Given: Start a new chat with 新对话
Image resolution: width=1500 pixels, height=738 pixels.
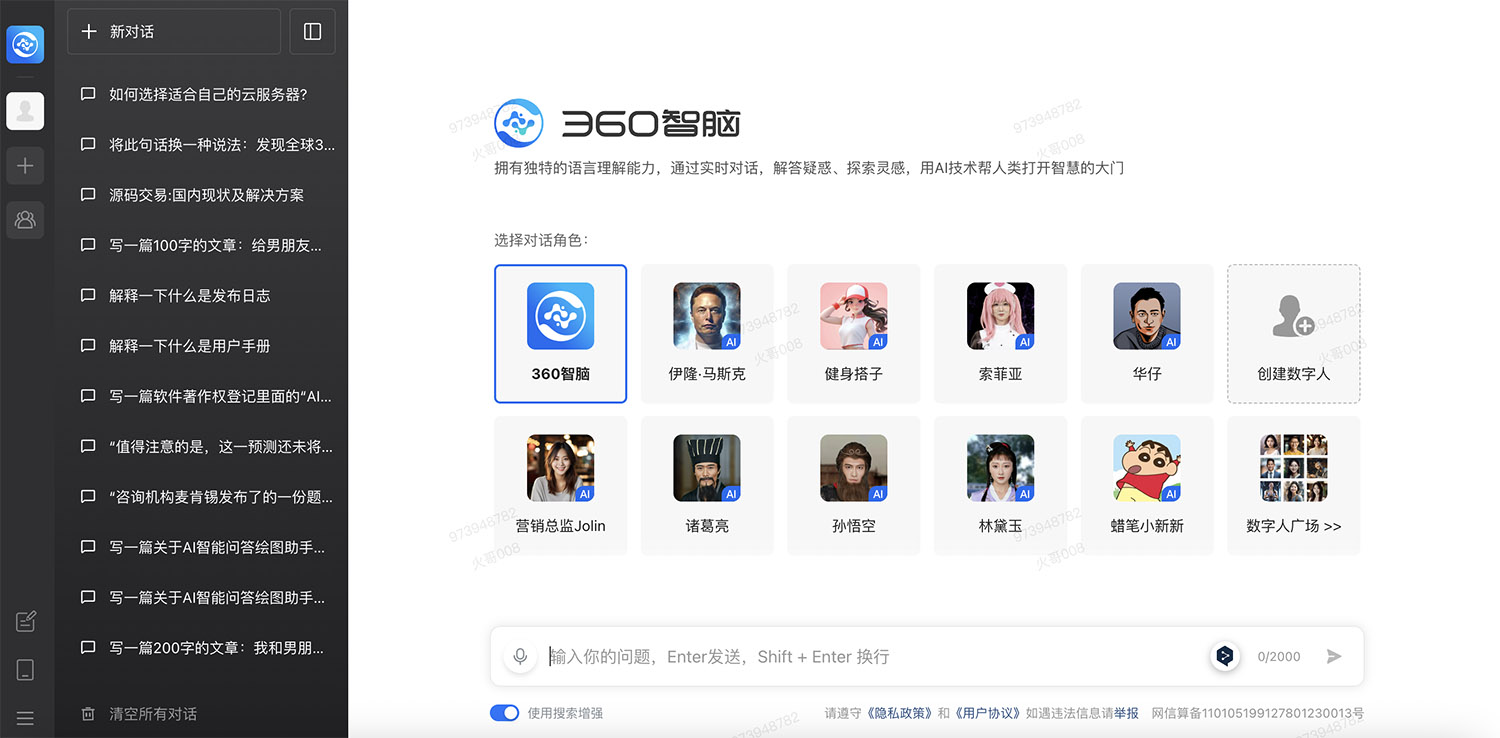Looking at the screenshot, I should click(174, 32).
